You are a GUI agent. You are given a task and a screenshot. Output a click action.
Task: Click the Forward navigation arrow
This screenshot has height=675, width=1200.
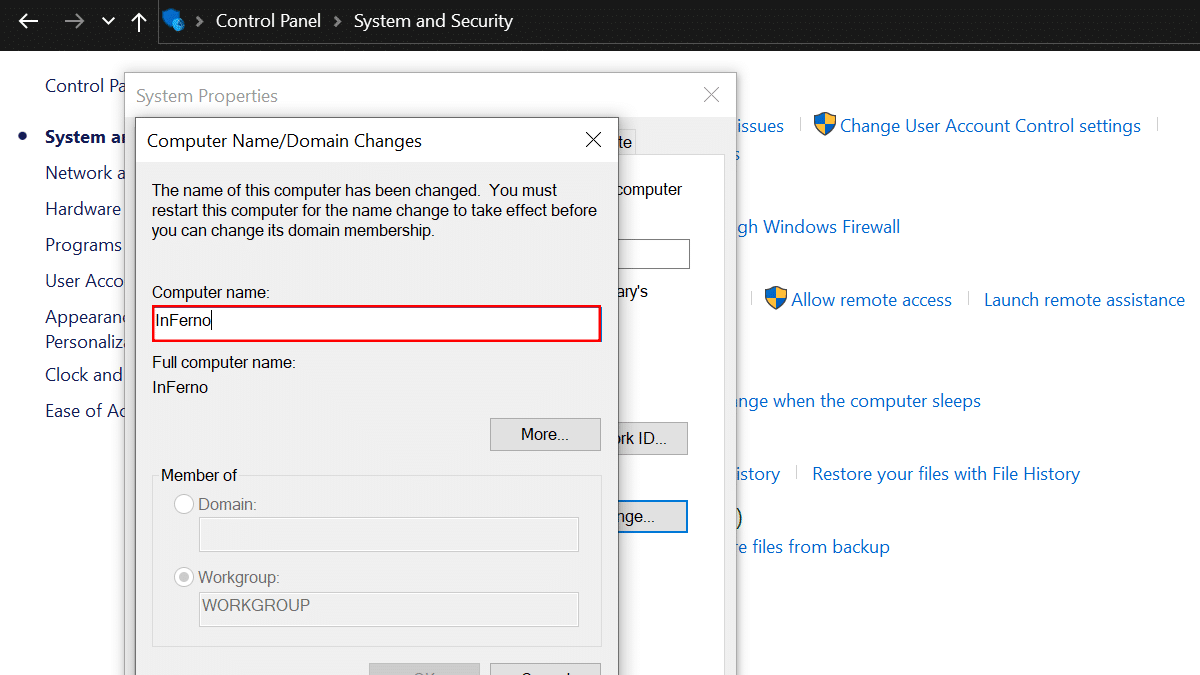point(74,21)
